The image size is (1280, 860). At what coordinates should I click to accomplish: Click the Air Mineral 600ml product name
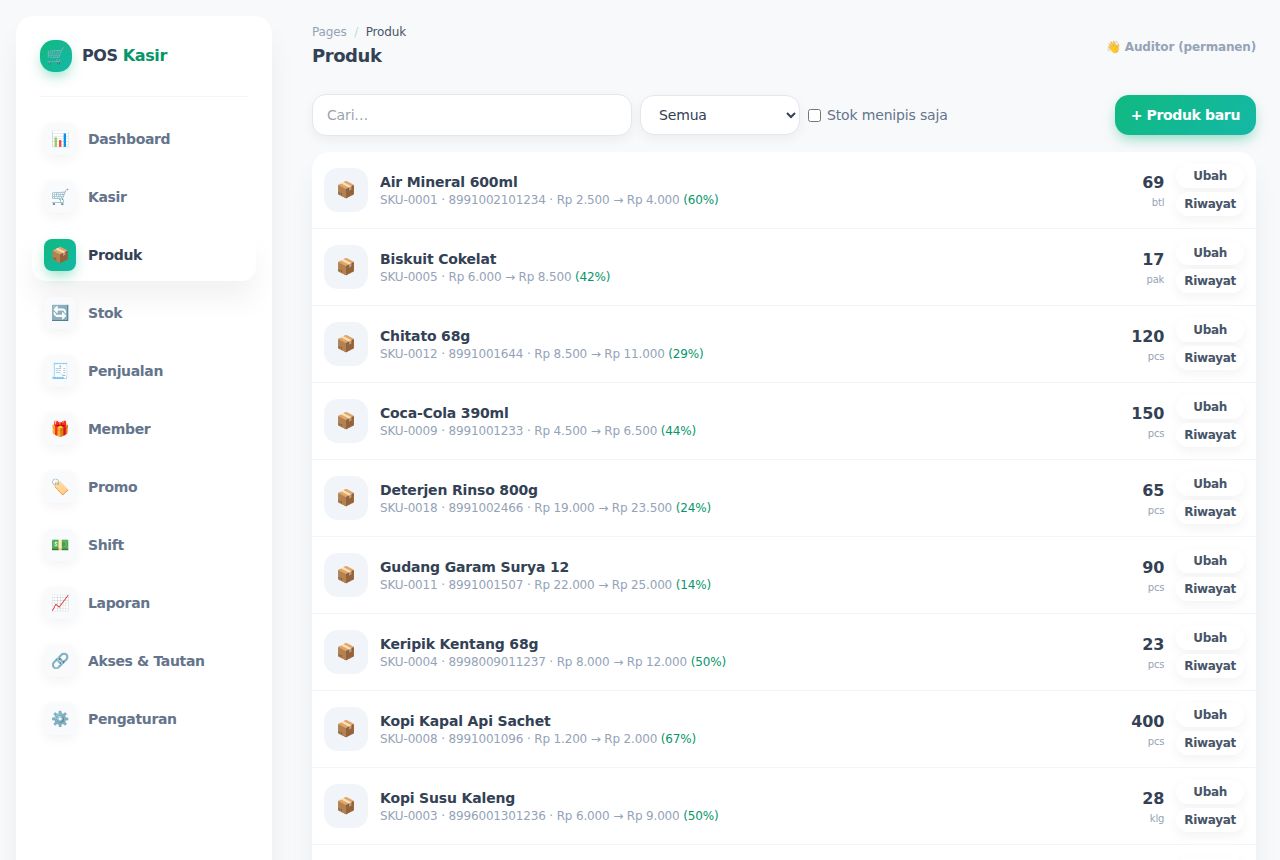click(449, 182)
